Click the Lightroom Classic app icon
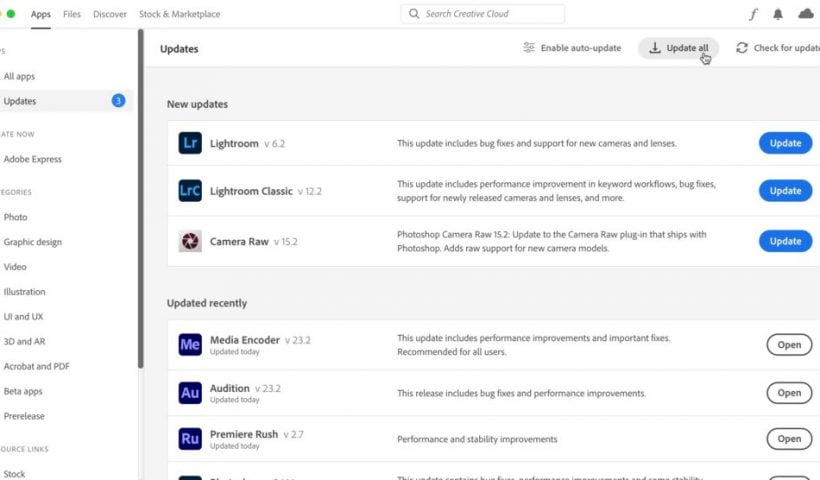The image size is (820, 480). pos(190,191)
